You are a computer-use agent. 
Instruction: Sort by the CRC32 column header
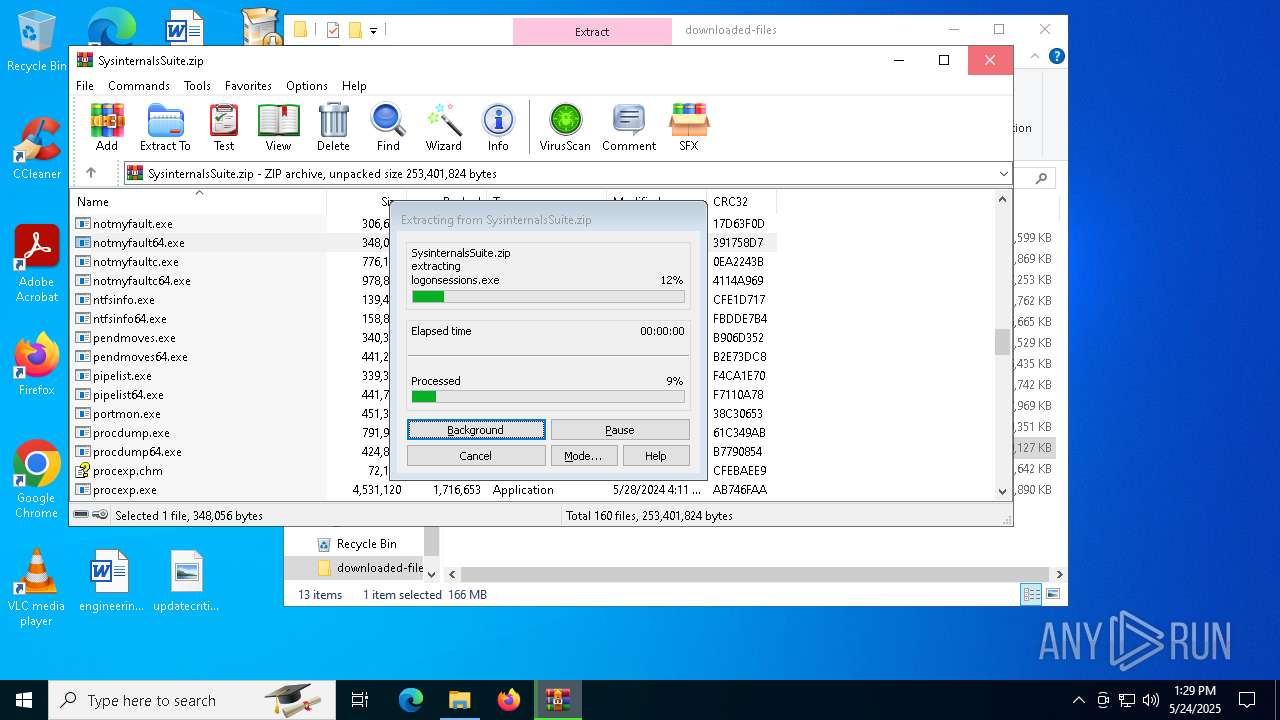[x=741, y=201]
